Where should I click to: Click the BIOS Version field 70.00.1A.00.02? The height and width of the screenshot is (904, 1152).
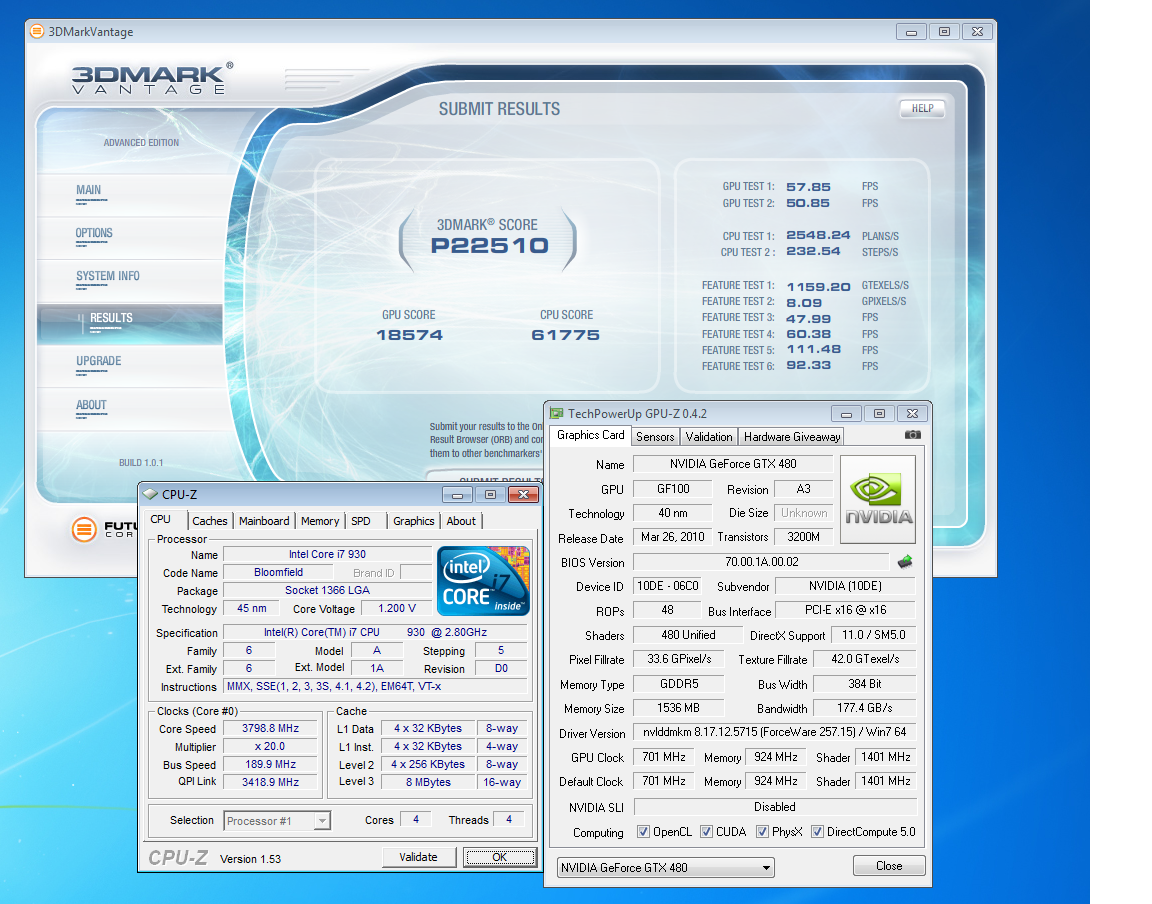(761, 562)
